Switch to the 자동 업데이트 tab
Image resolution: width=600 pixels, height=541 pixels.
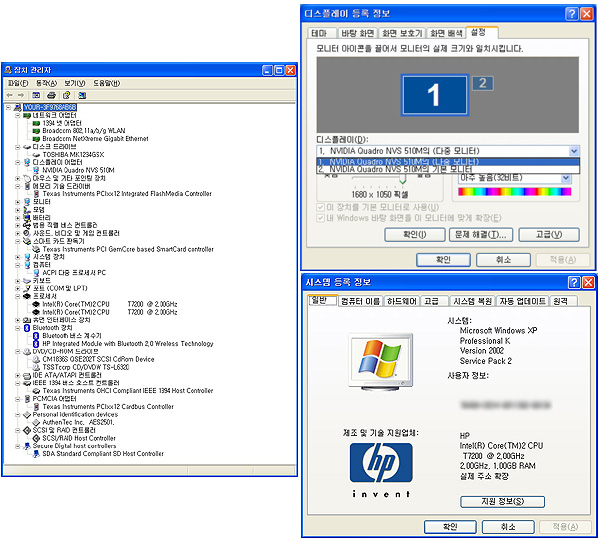522,301
